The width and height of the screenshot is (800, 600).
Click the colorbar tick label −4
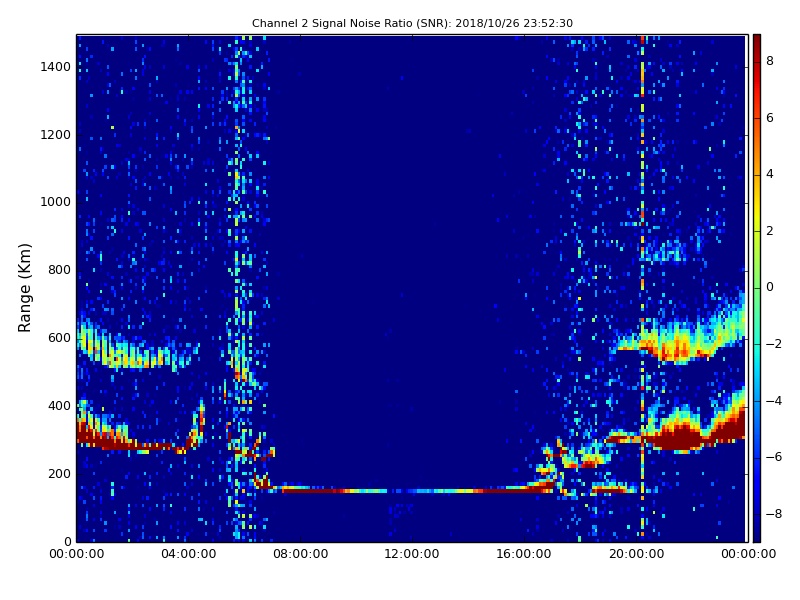(774, 401)
